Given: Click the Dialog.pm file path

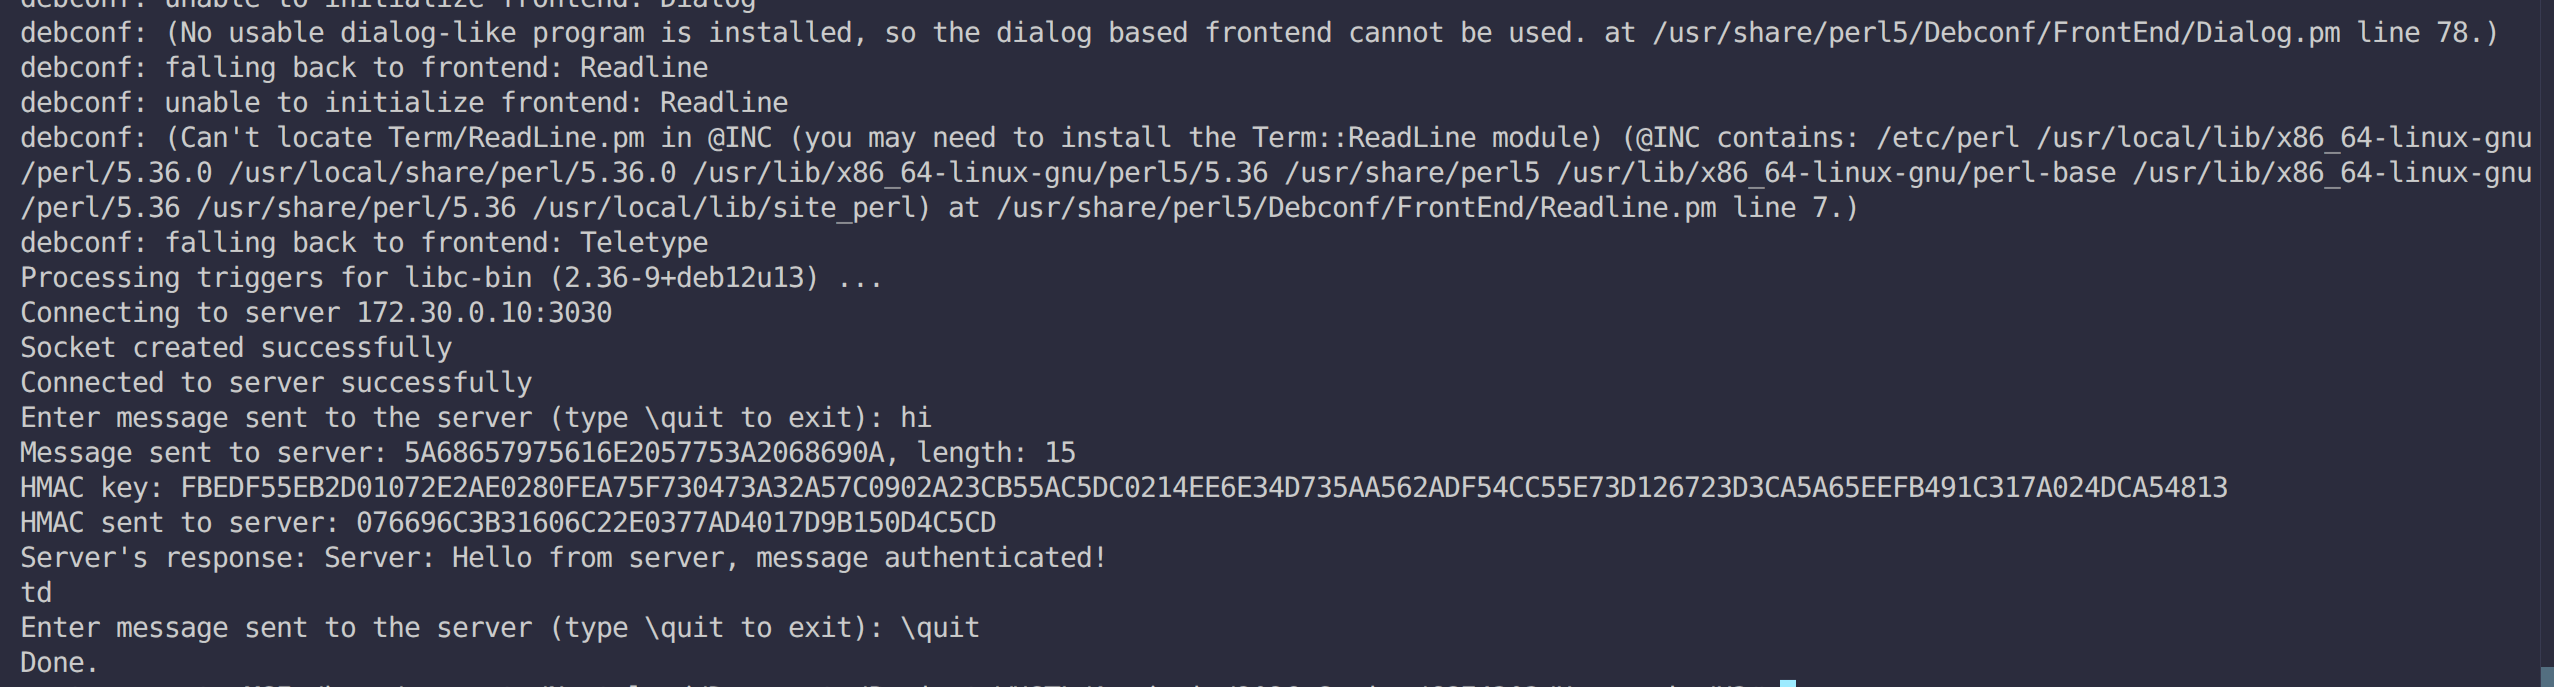Looking at the screenshot, I should pos(1996,33).
